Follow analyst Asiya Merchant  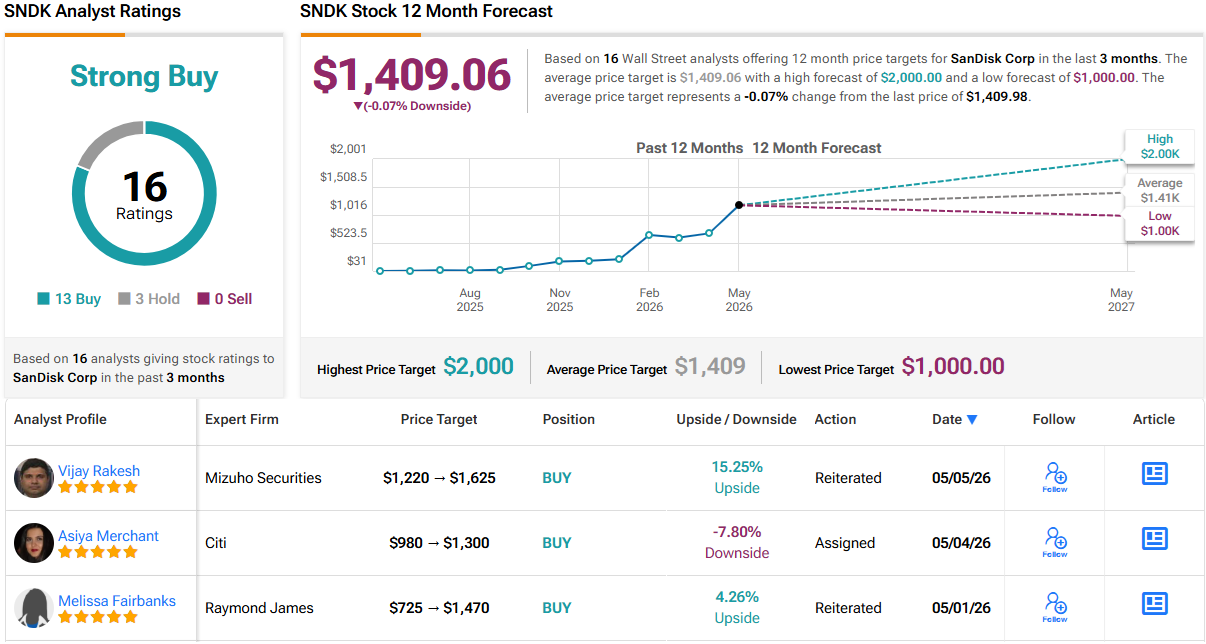(1054, 541)
